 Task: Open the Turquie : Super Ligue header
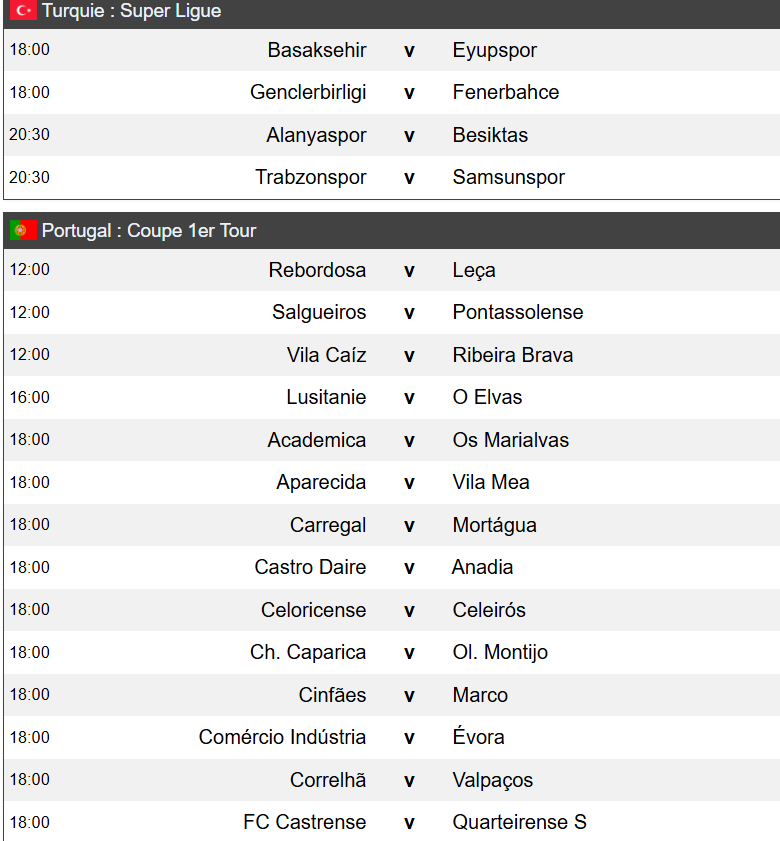tap(131, 12)
